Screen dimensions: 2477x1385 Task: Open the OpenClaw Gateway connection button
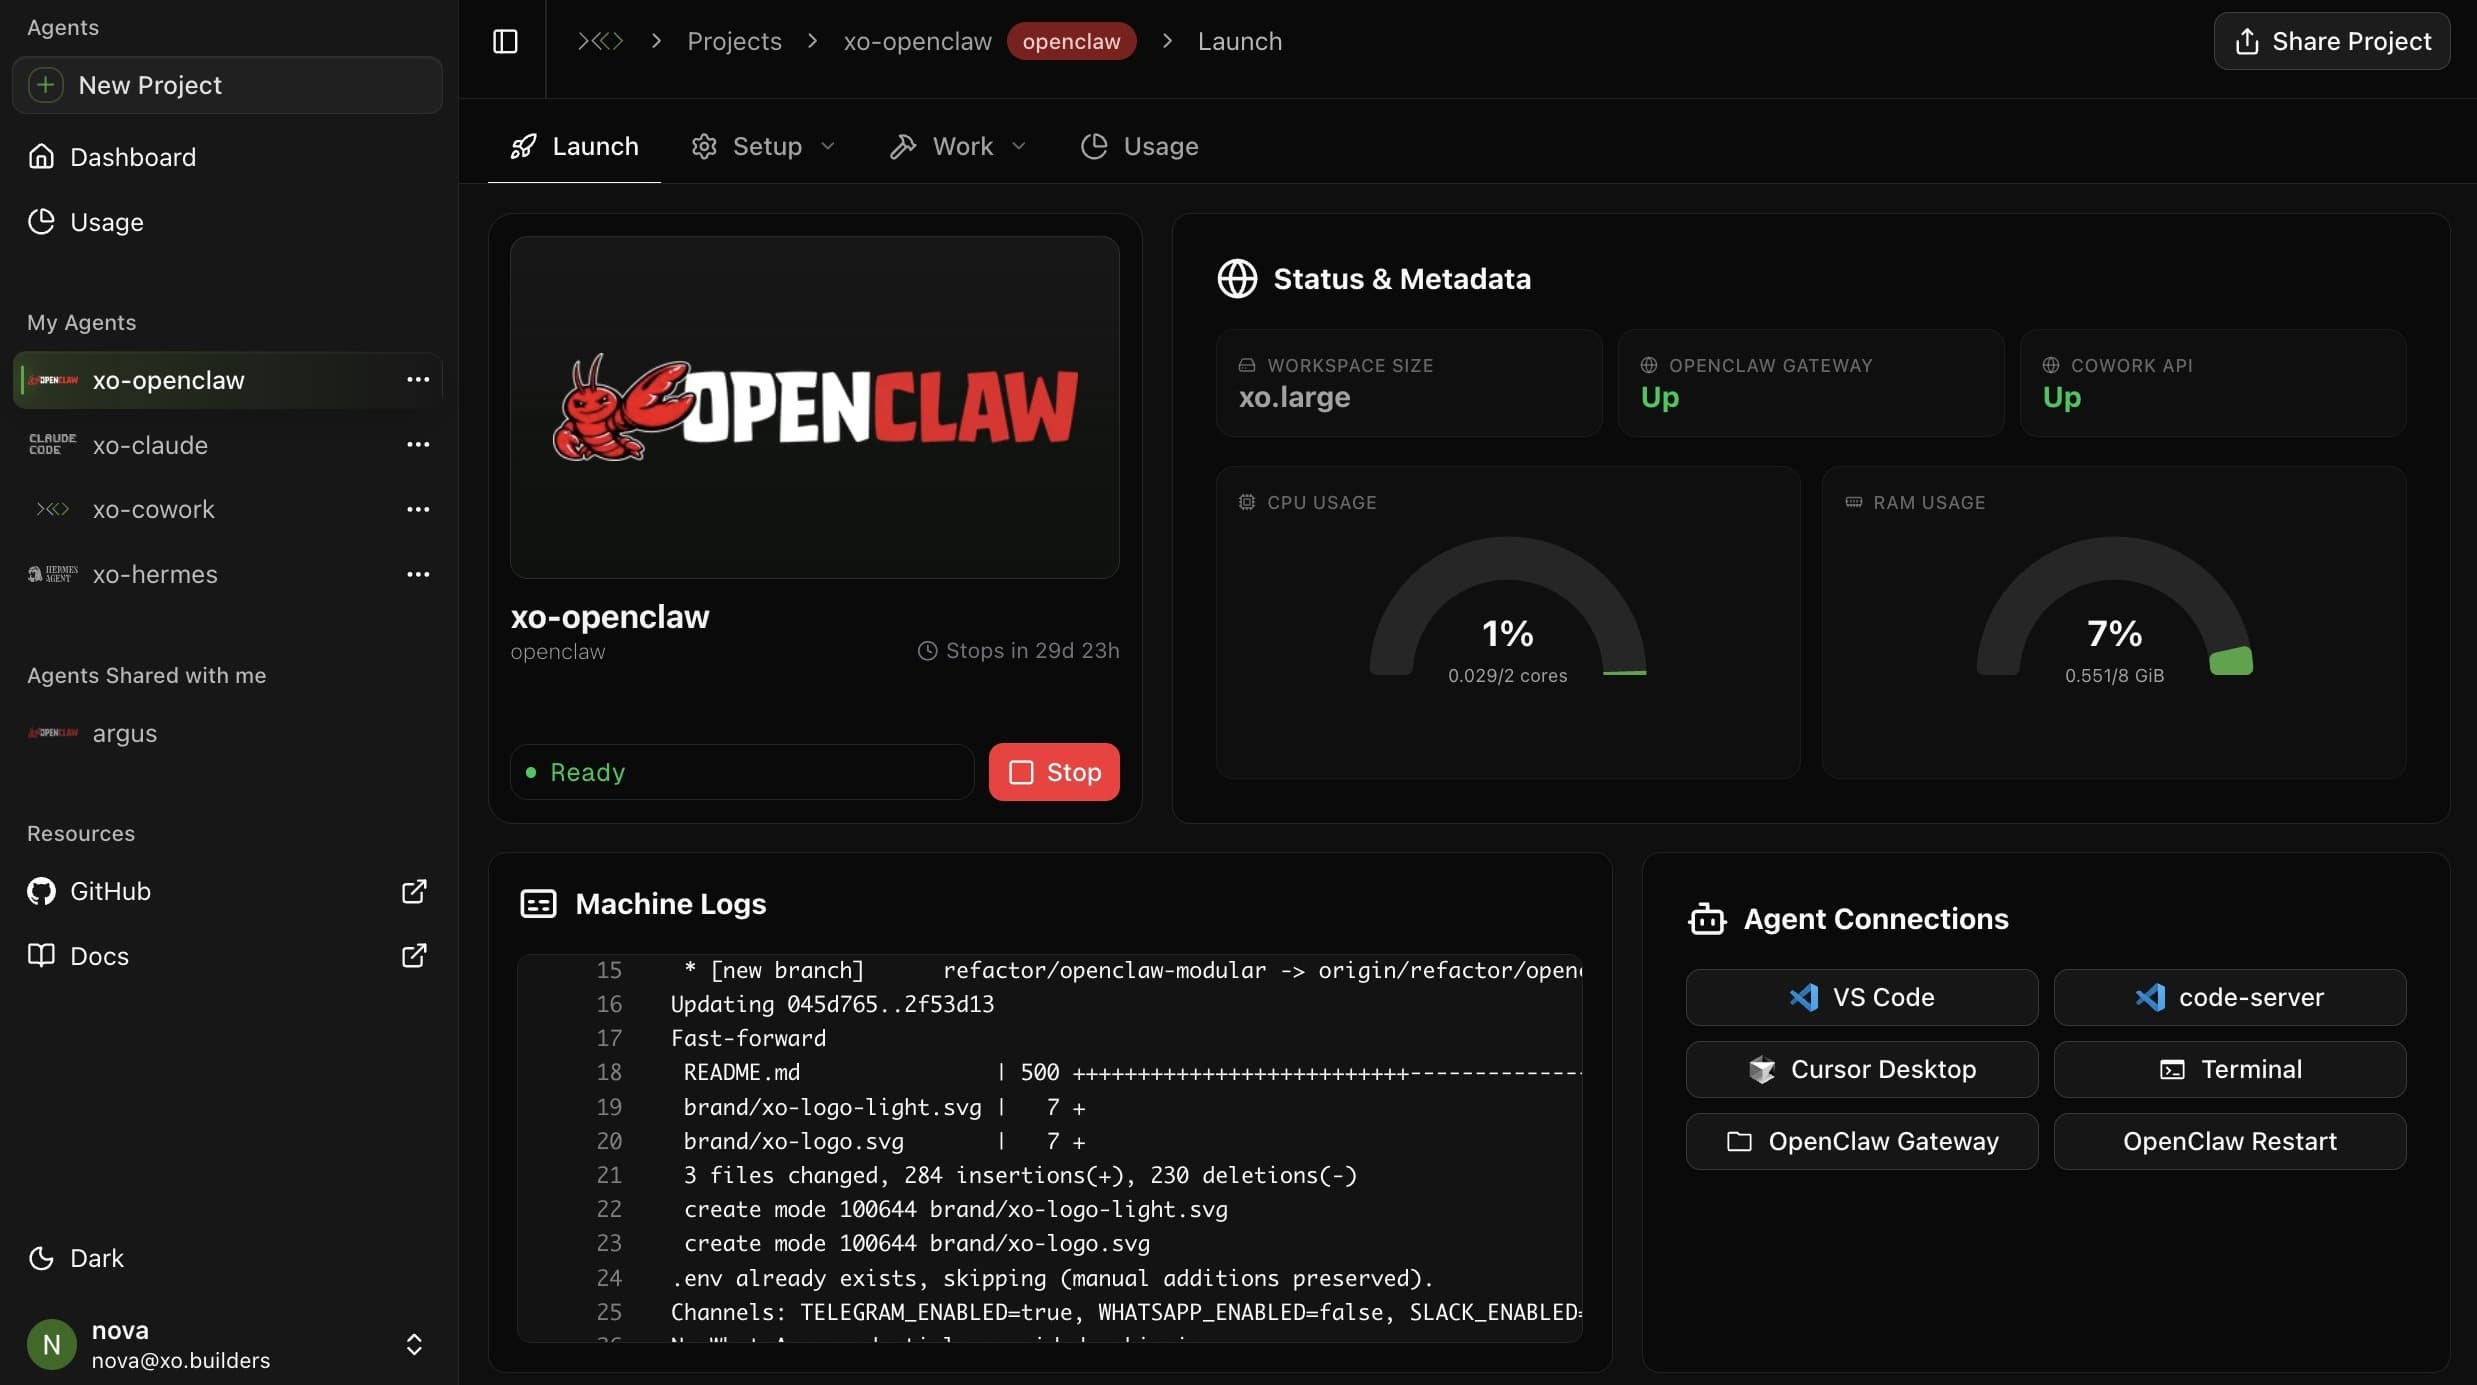coord(1862,1141)
